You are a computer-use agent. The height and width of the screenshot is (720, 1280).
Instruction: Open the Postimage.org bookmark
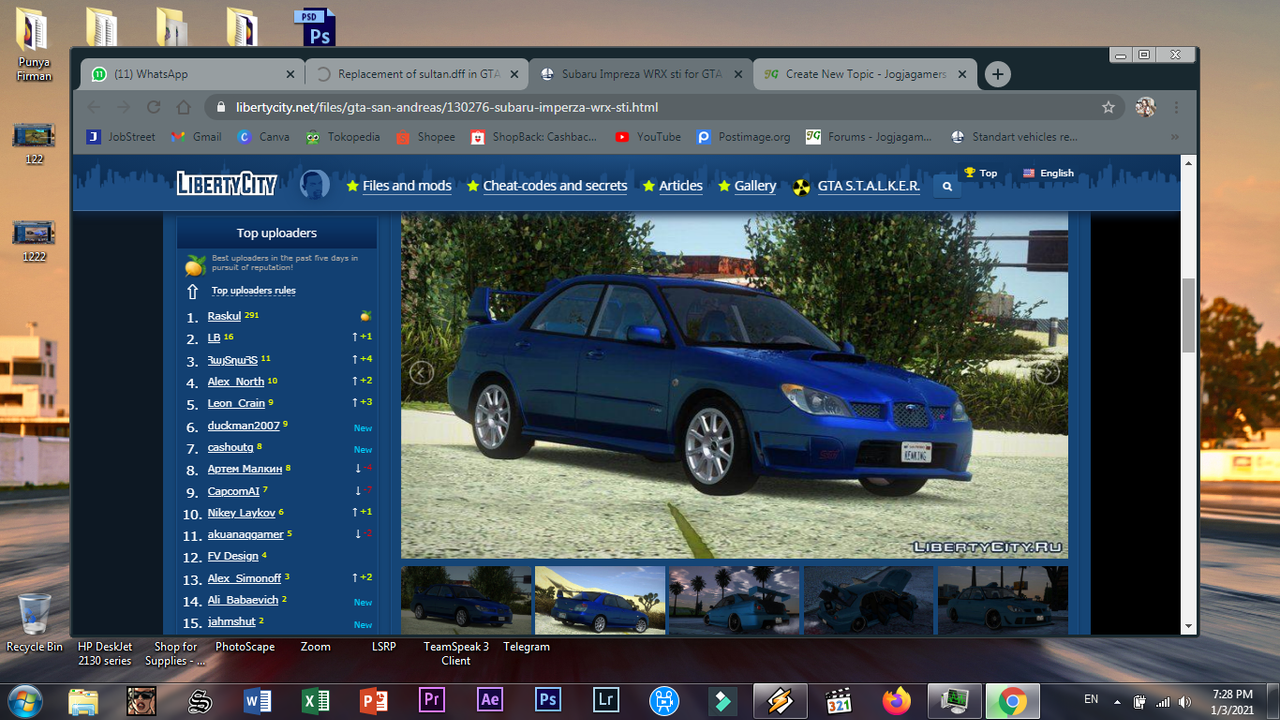pos(743,137)
